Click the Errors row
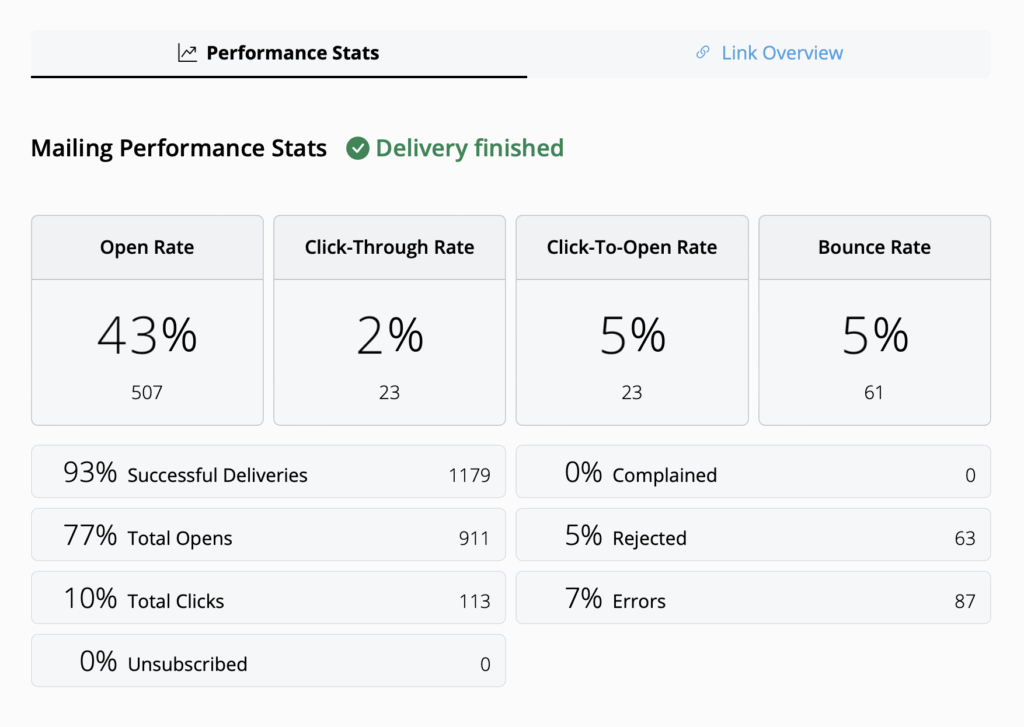This screenshot has height=727, width=1024. click(753, 598)
